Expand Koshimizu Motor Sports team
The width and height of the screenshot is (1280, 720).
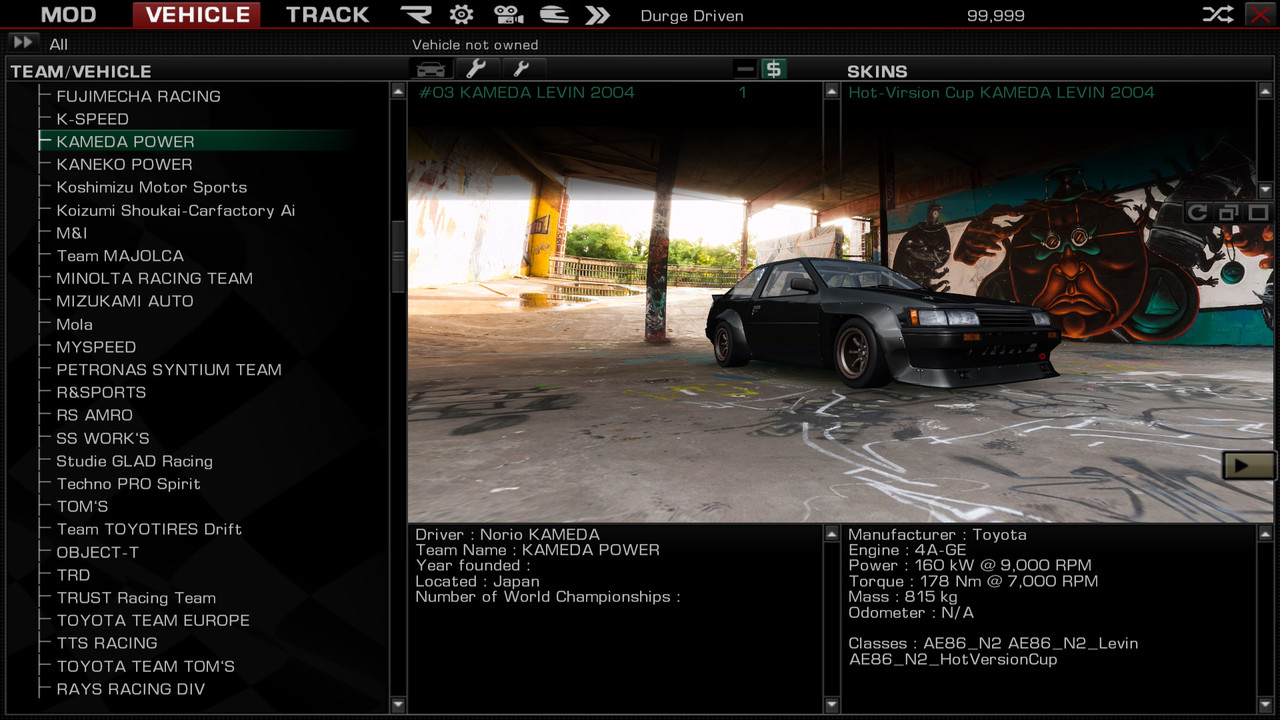click(x=151, y=187)
